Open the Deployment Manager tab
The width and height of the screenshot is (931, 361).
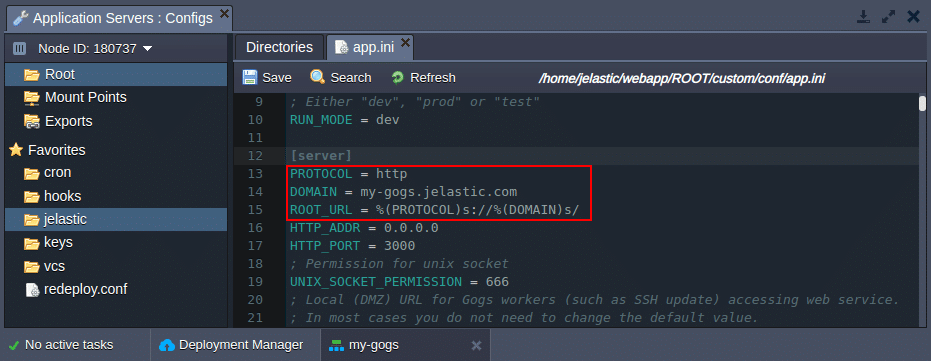click(232, 345)
